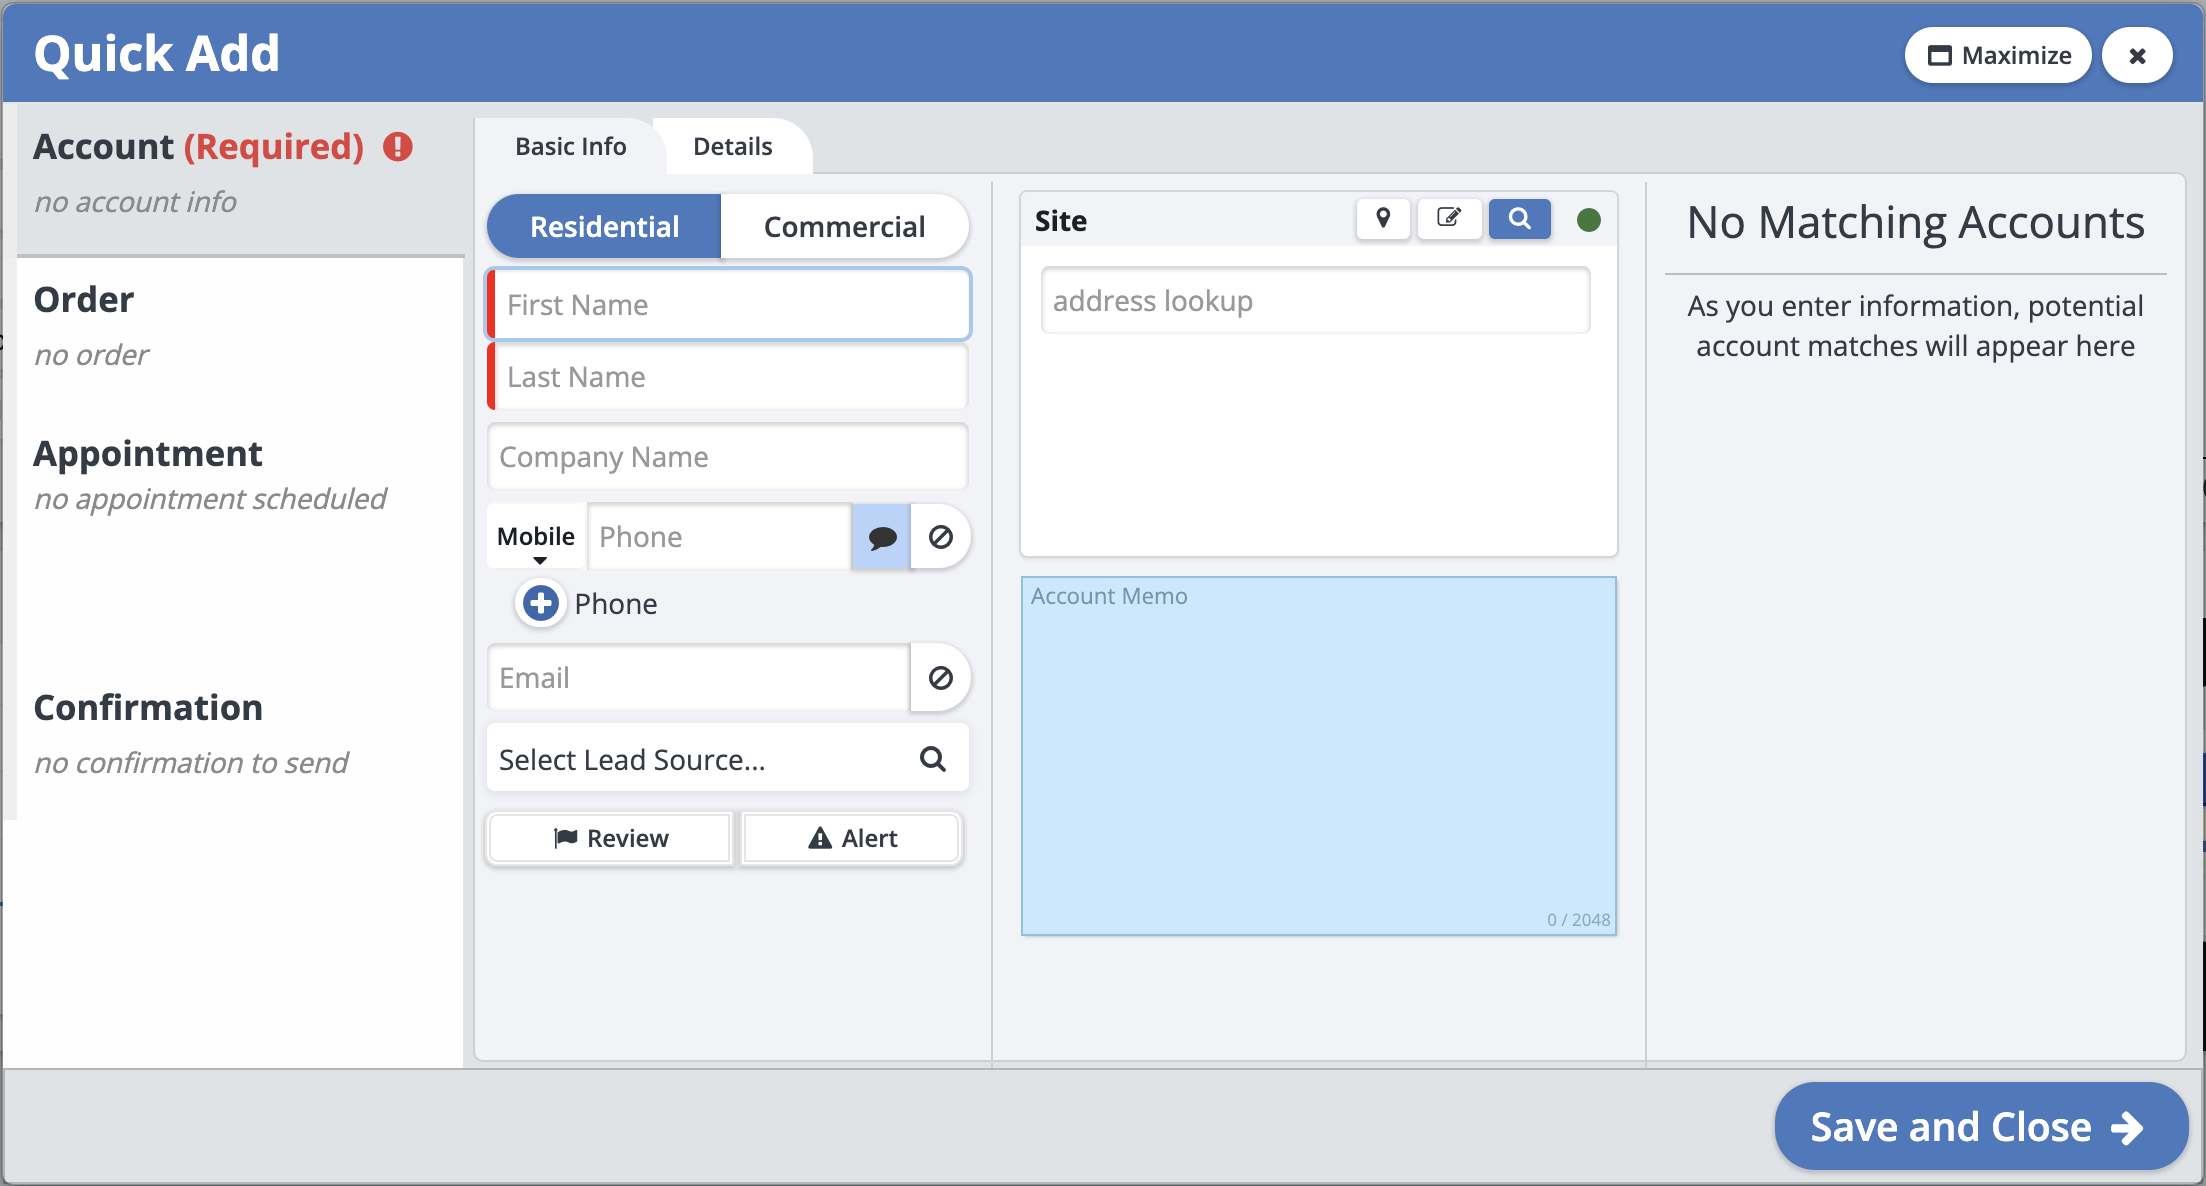Screen dimensions: 2206x1186
Task: Click the red required warning icon beside Account
Action: point(398,147)
